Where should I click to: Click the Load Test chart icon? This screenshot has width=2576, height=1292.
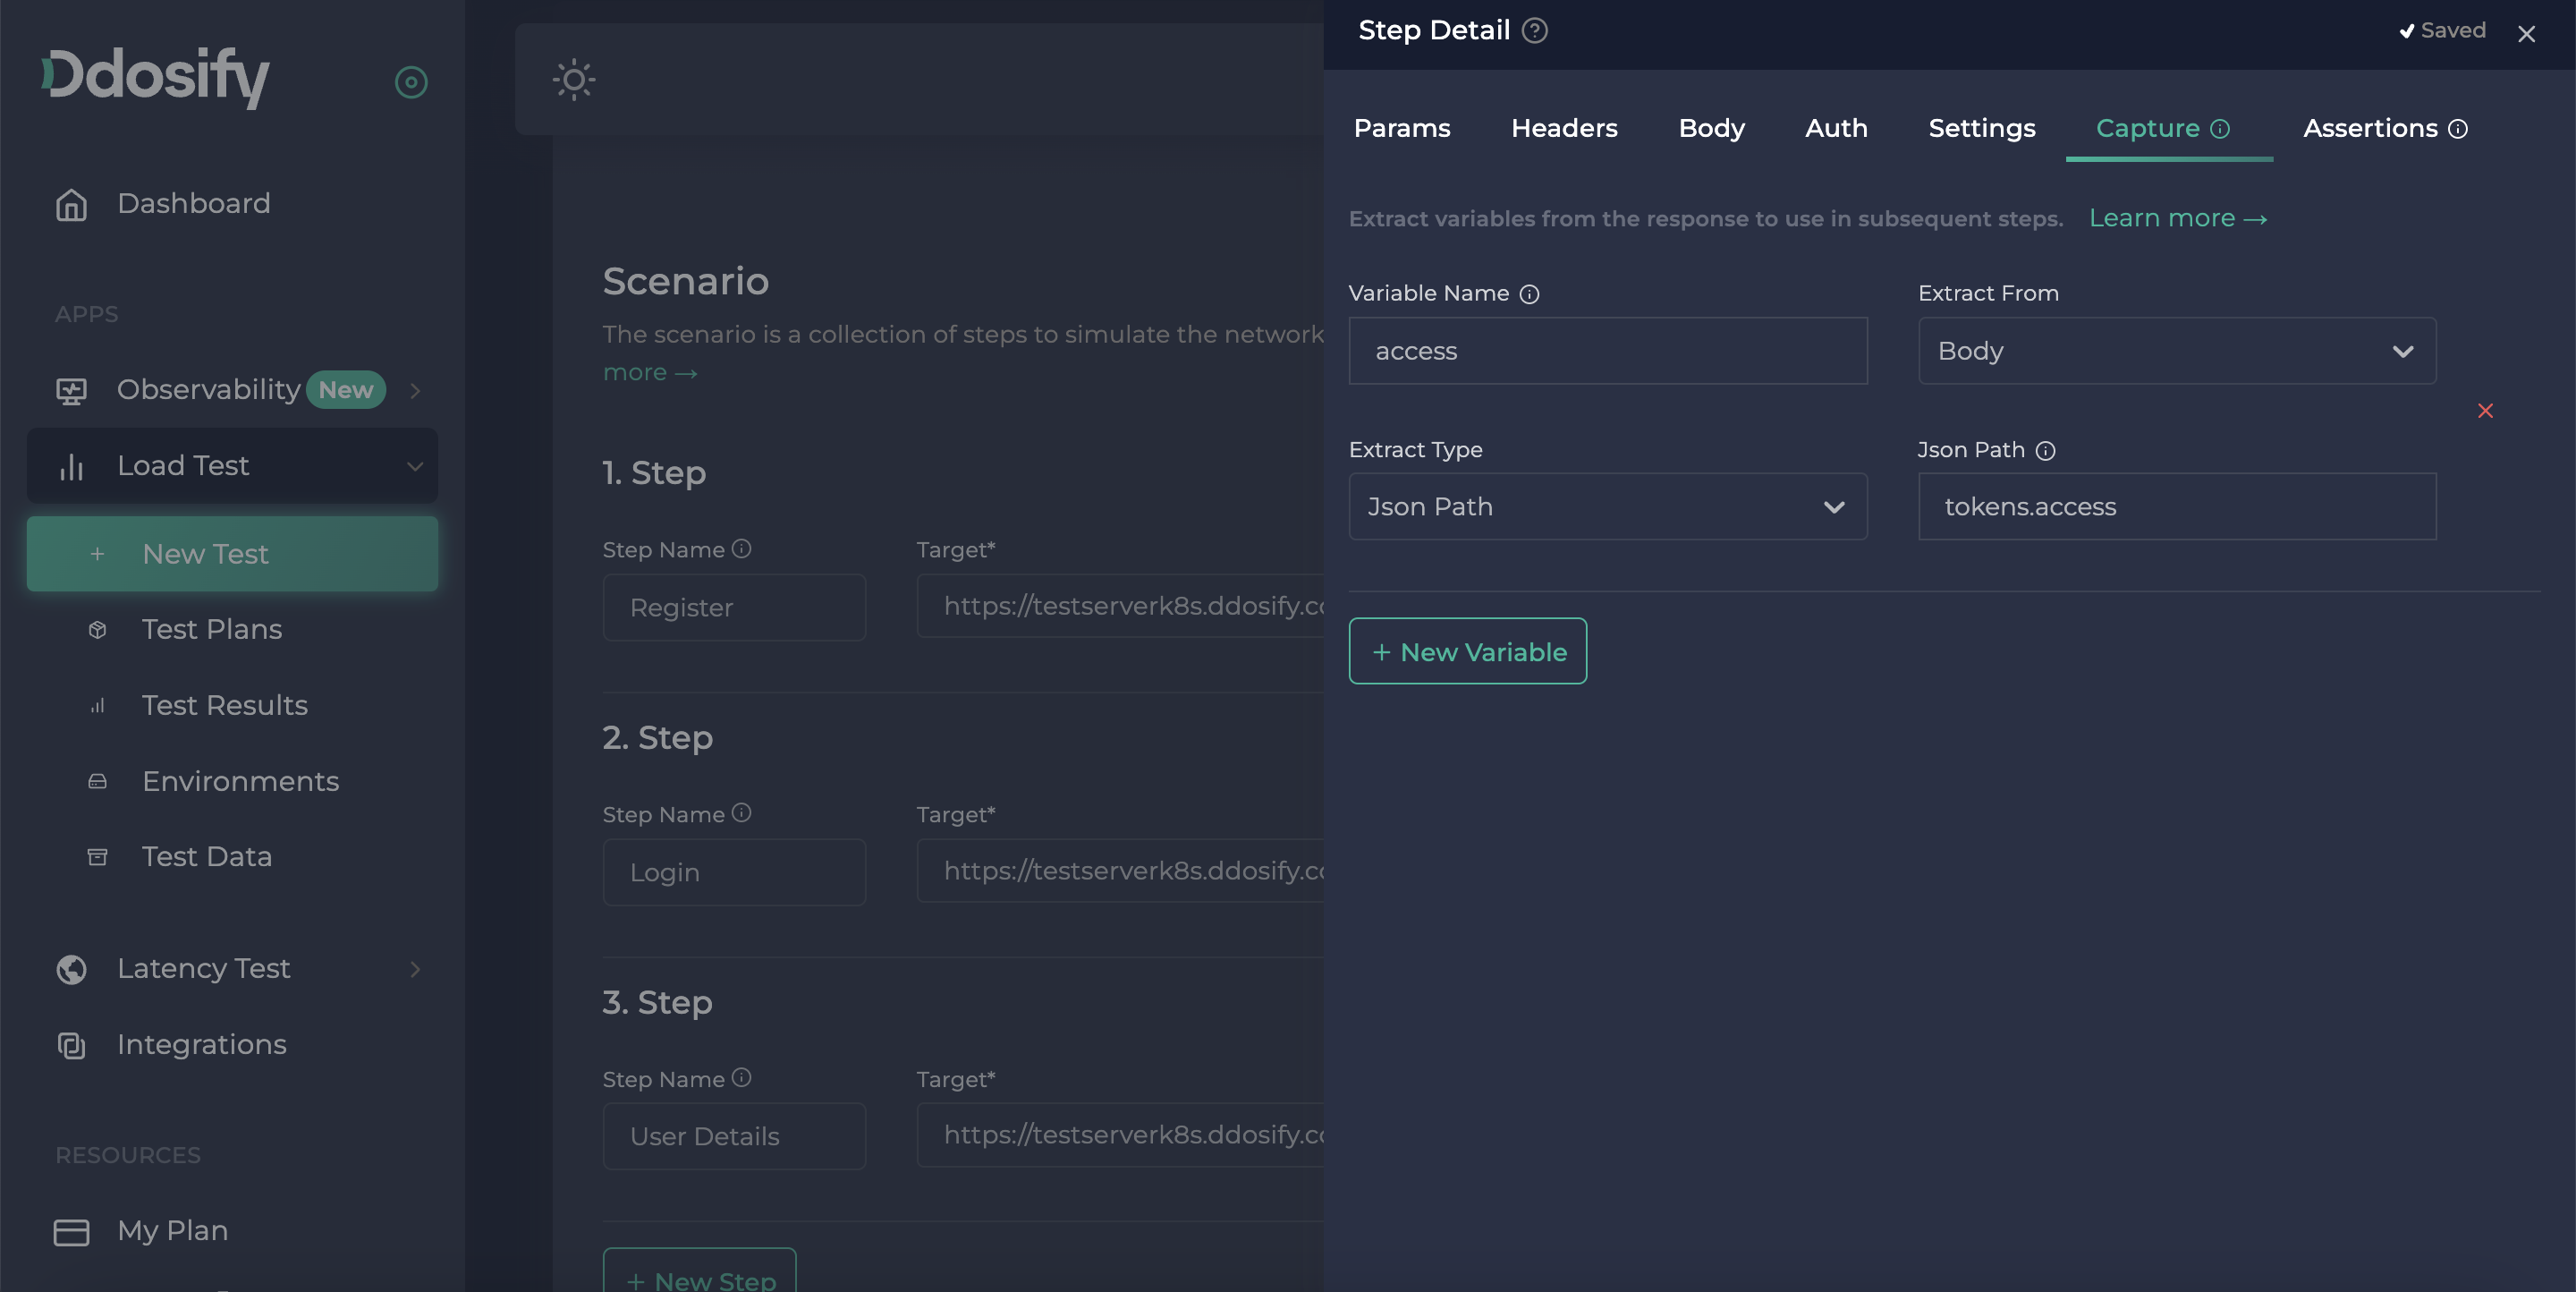pyautogui.click(x=71, y=465)
